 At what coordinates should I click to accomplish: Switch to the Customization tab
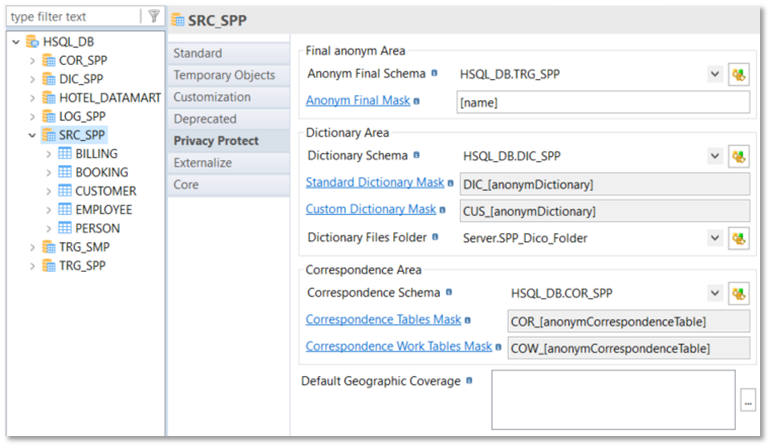[229, 97]
